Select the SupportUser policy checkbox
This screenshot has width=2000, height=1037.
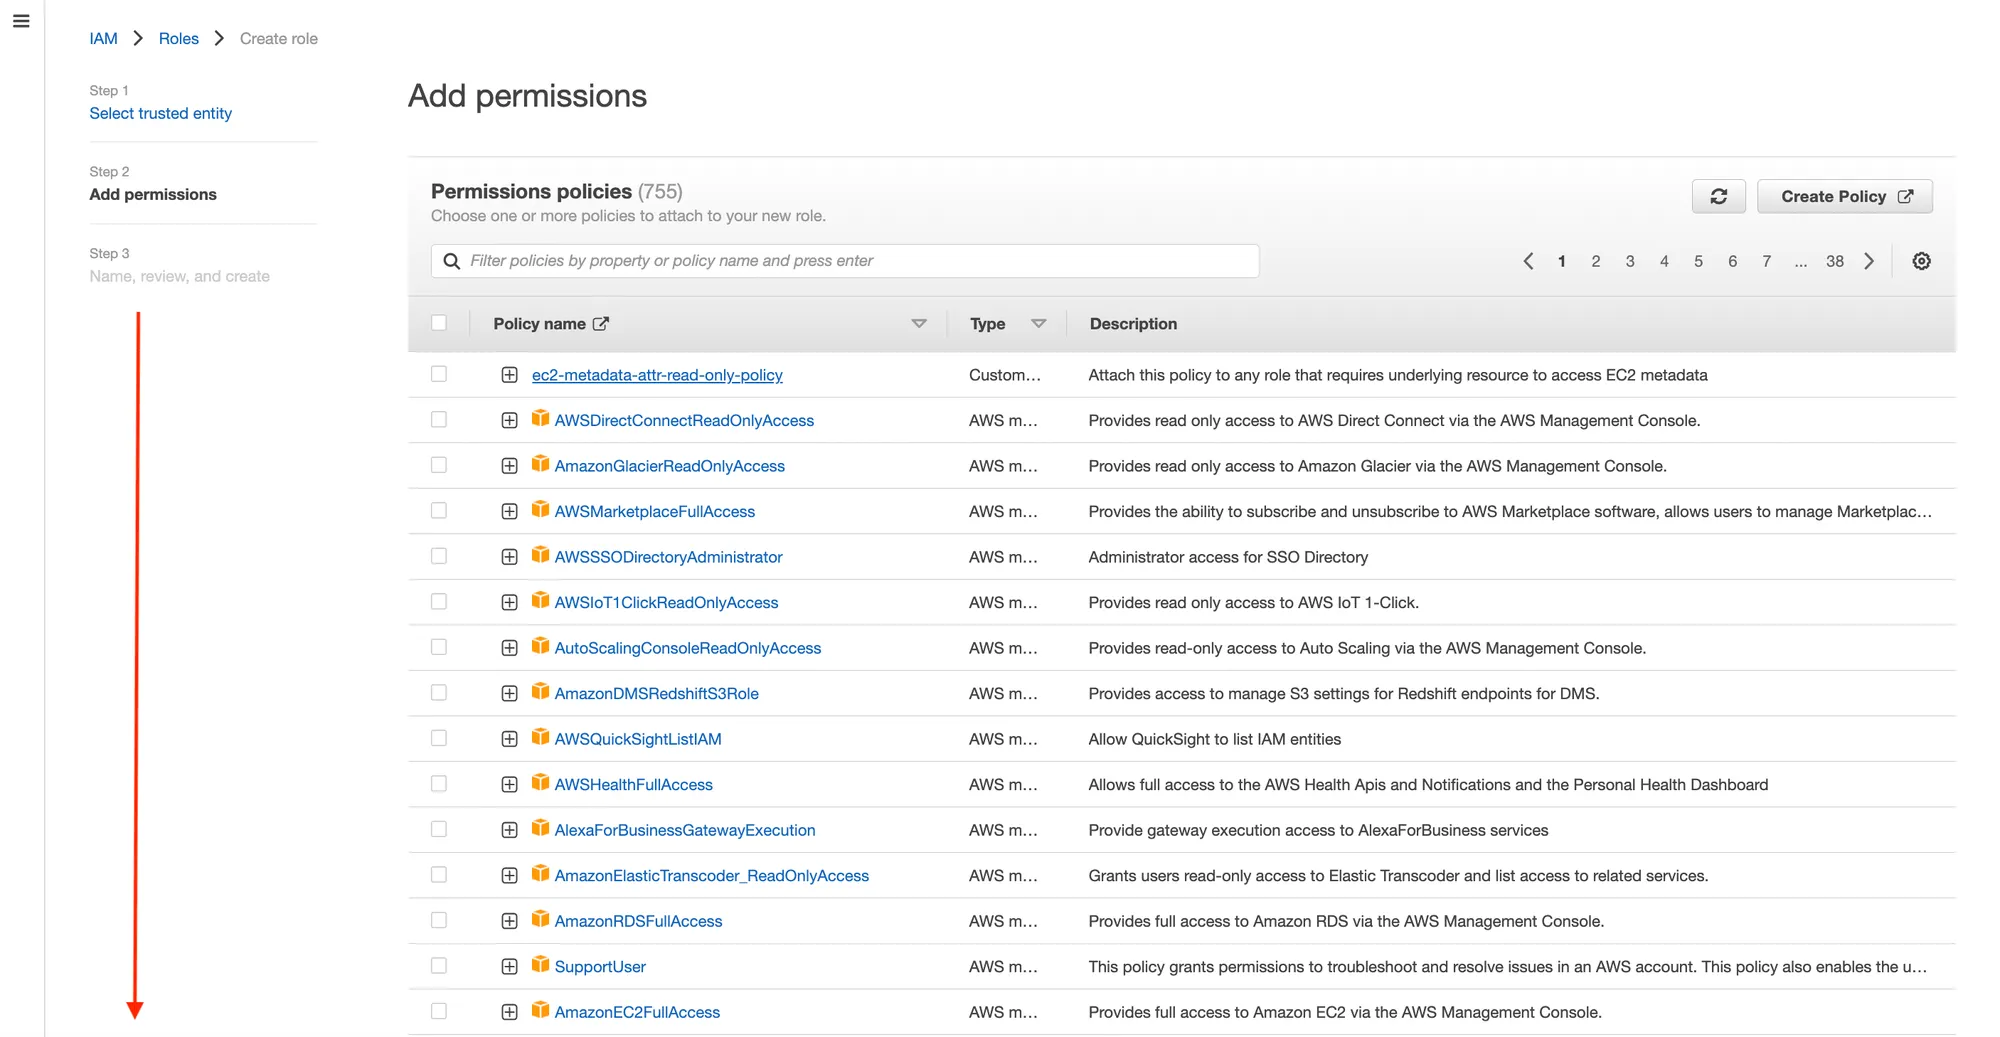click(x=439, y=966)
